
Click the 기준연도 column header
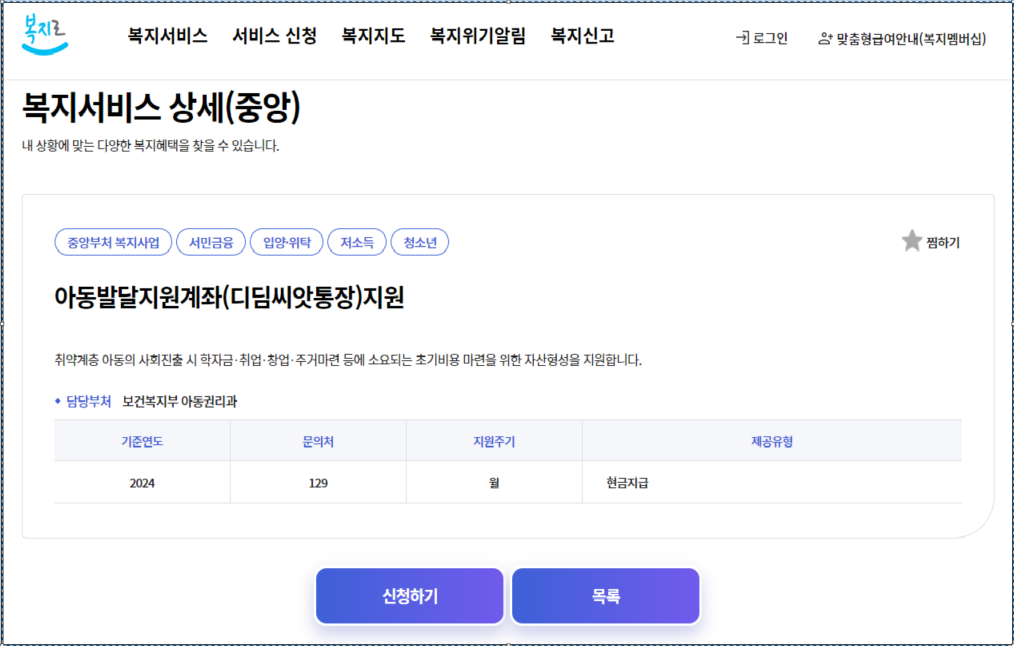click(143, 441)
